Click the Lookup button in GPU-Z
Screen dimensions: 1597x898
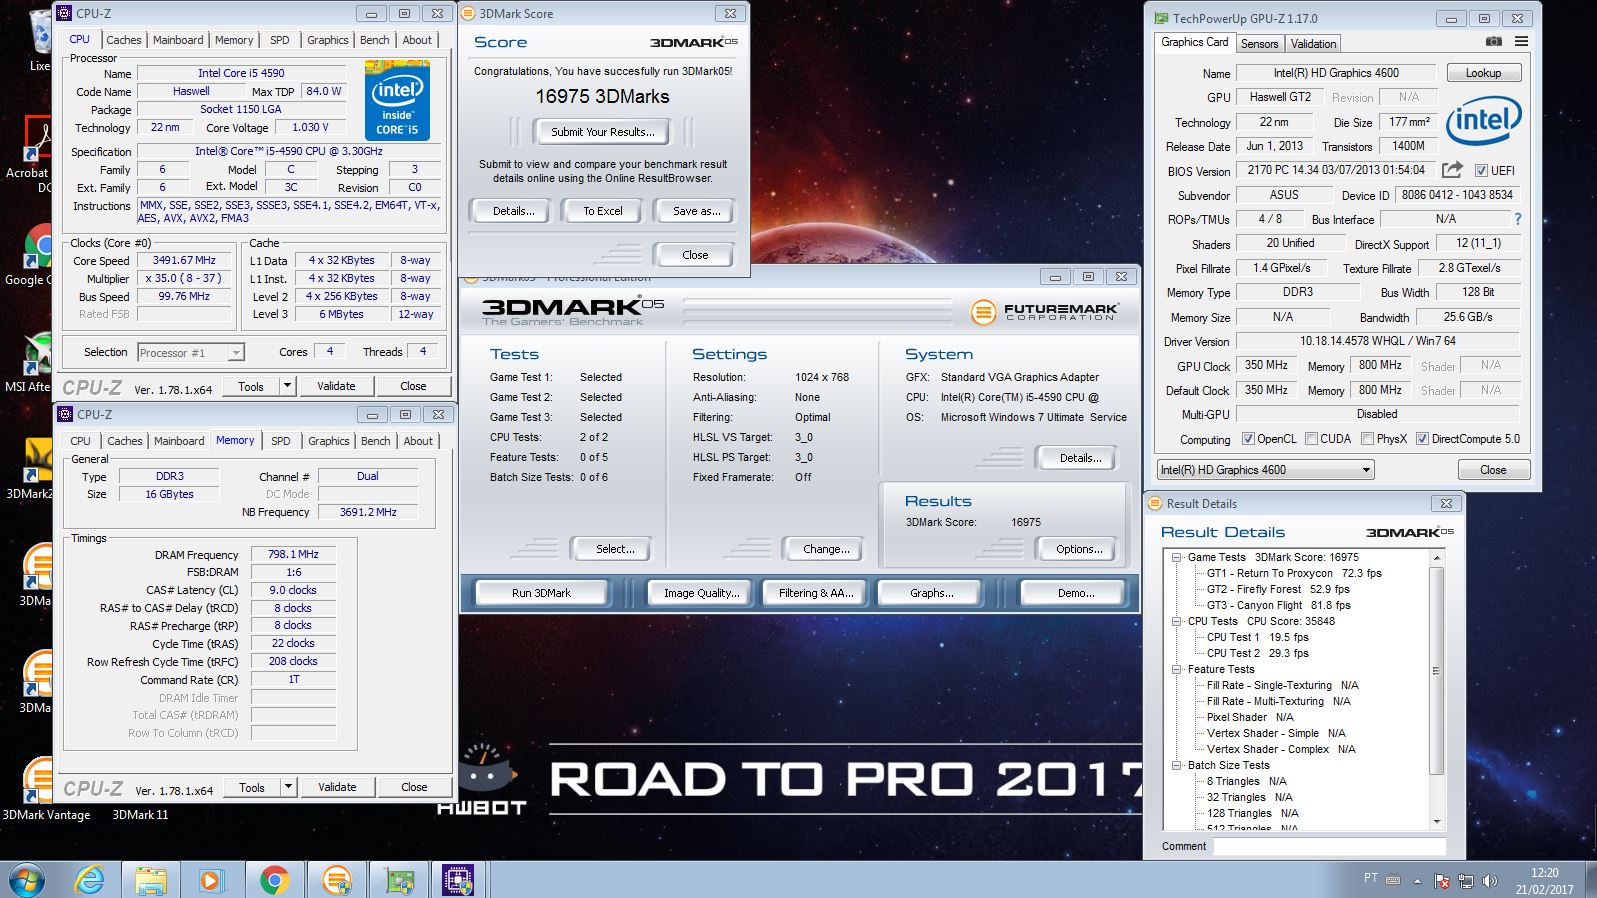pos(1483,73)
